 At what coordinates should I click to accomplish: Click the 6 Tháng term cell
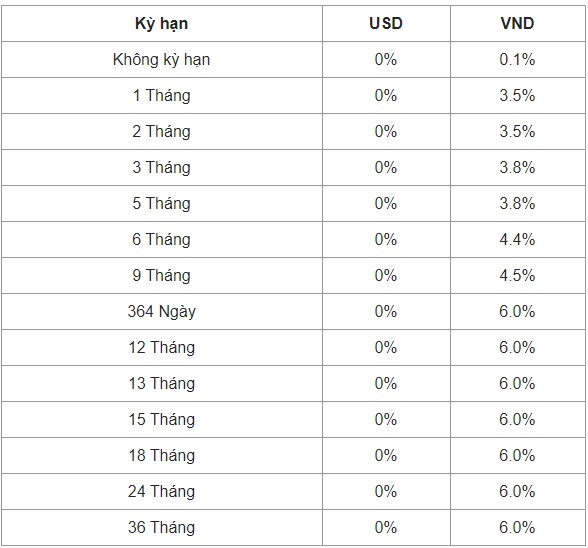(162, 240)
